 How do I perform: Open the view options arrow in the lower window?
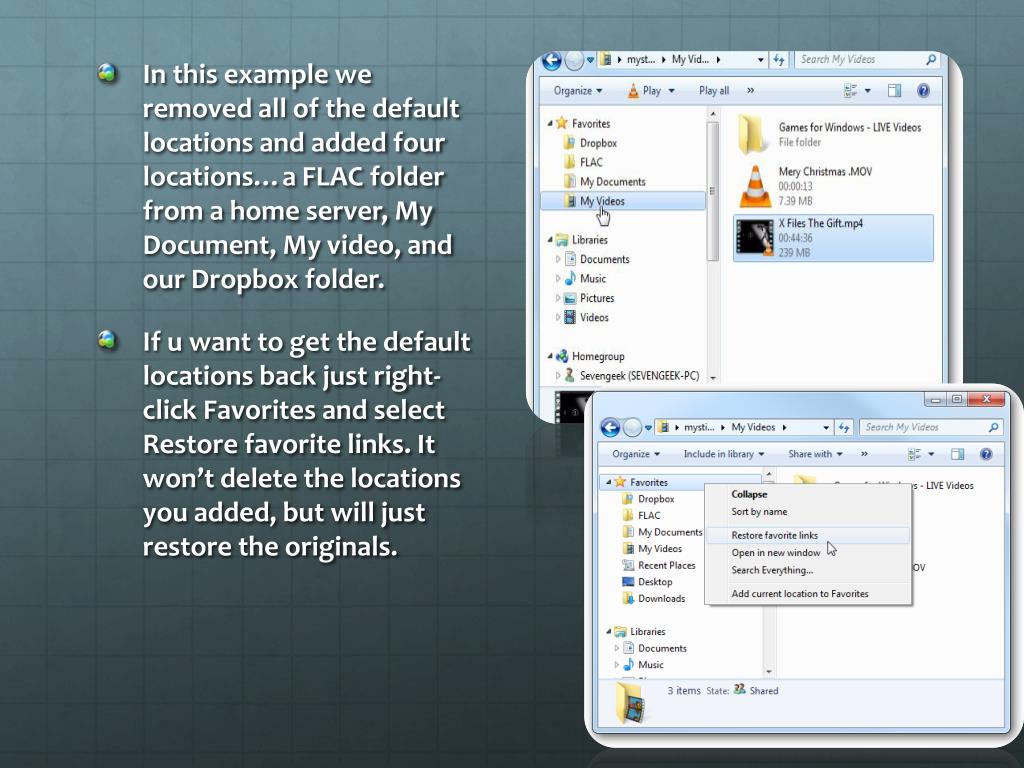[x=931, y=454]
